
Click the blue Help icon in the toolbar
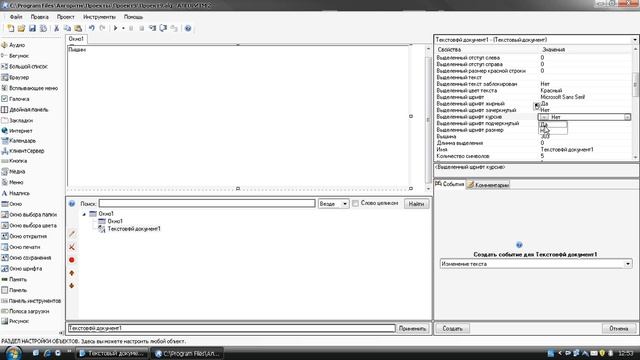(x=188, y=28)
